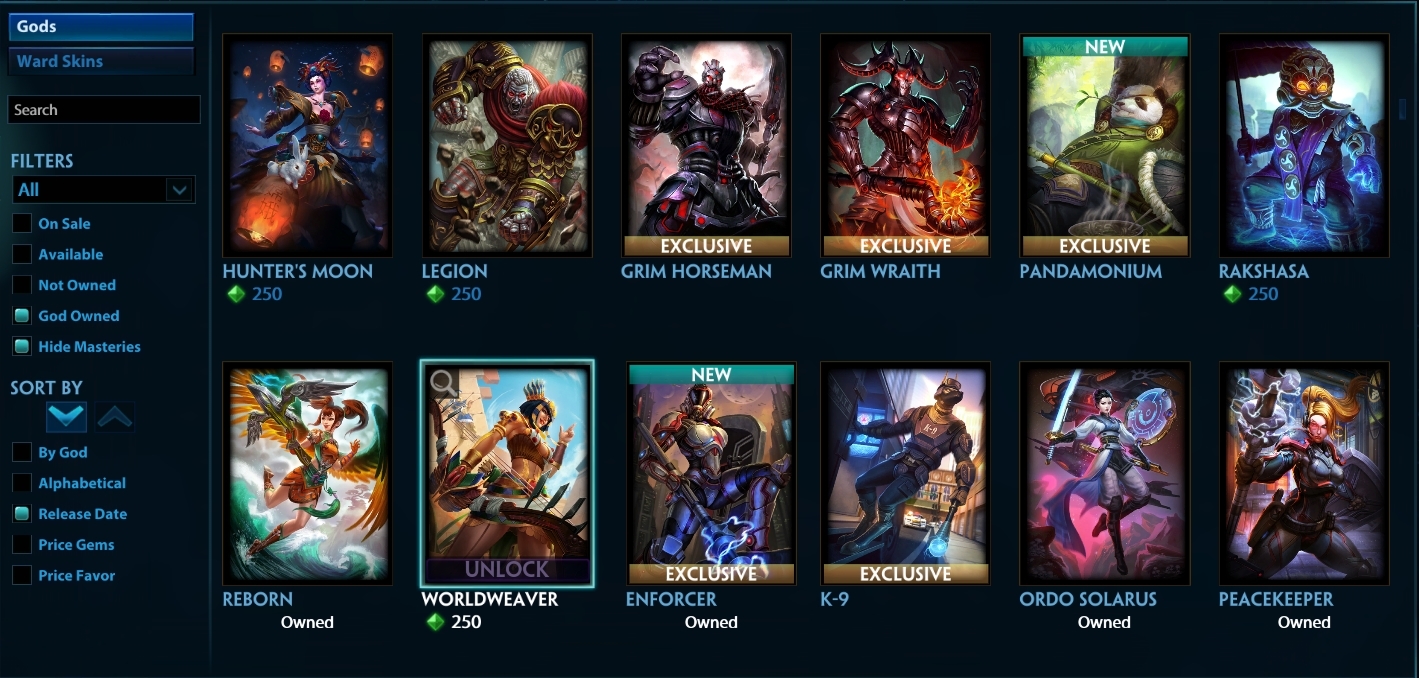Select descending sort arrow icon

click(x=67, y=417)
